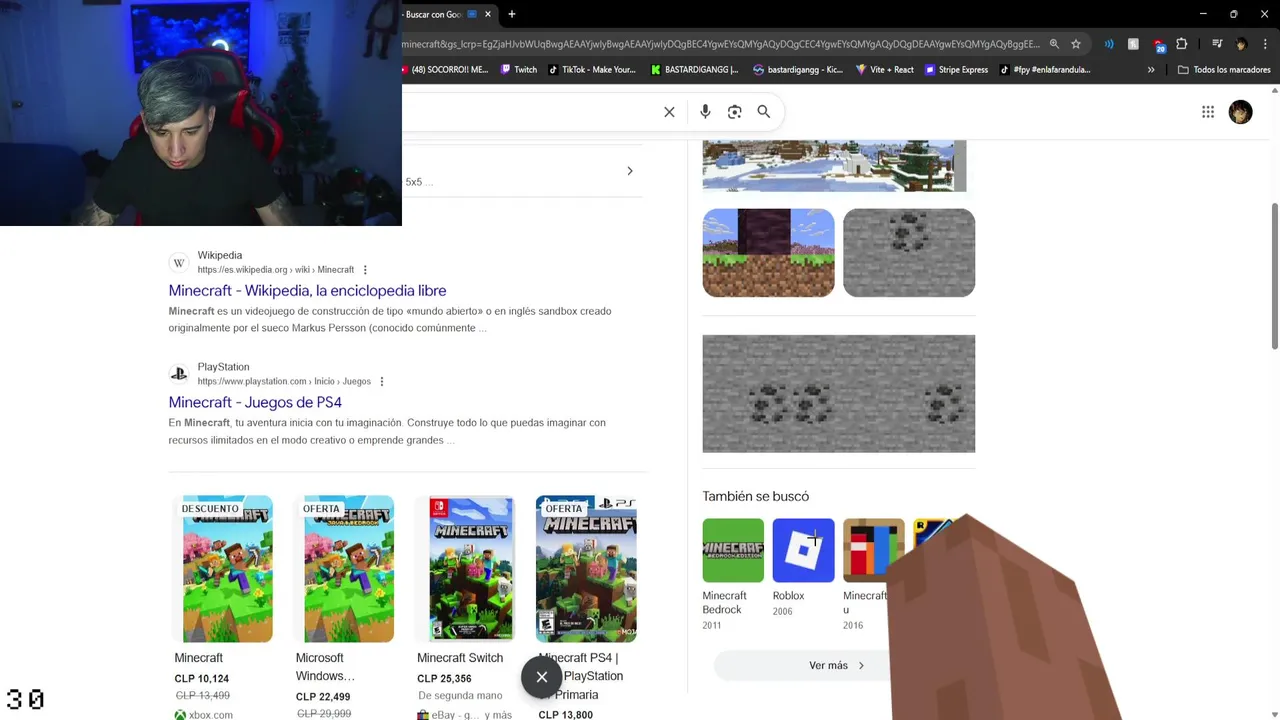Open the PlayStation result options menu
The height and width of the screenshot is (720, 1280).
pyautogui.click(x=382, y=381)
